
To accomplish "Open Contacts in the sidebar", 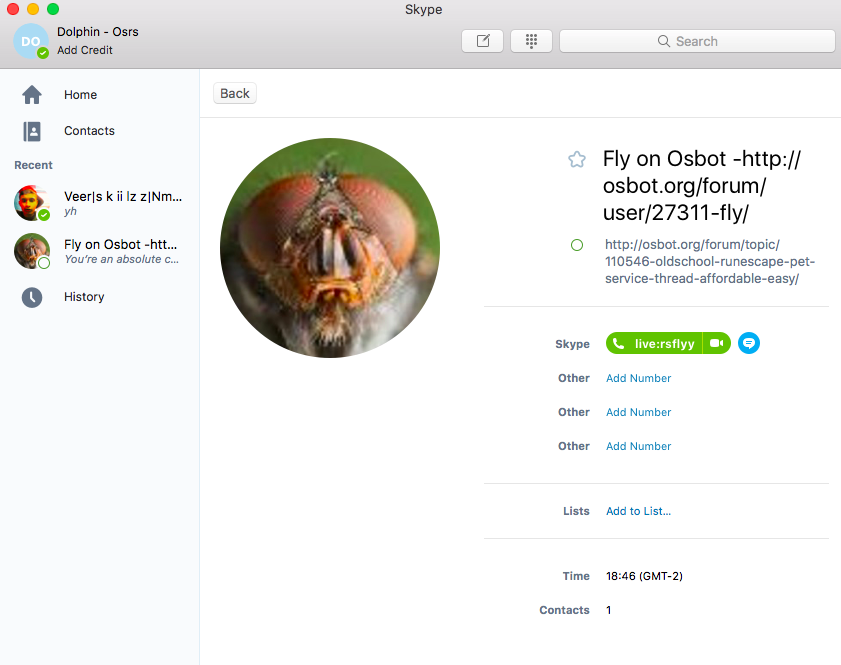I will pyautogui.click(x=89, y=131).
